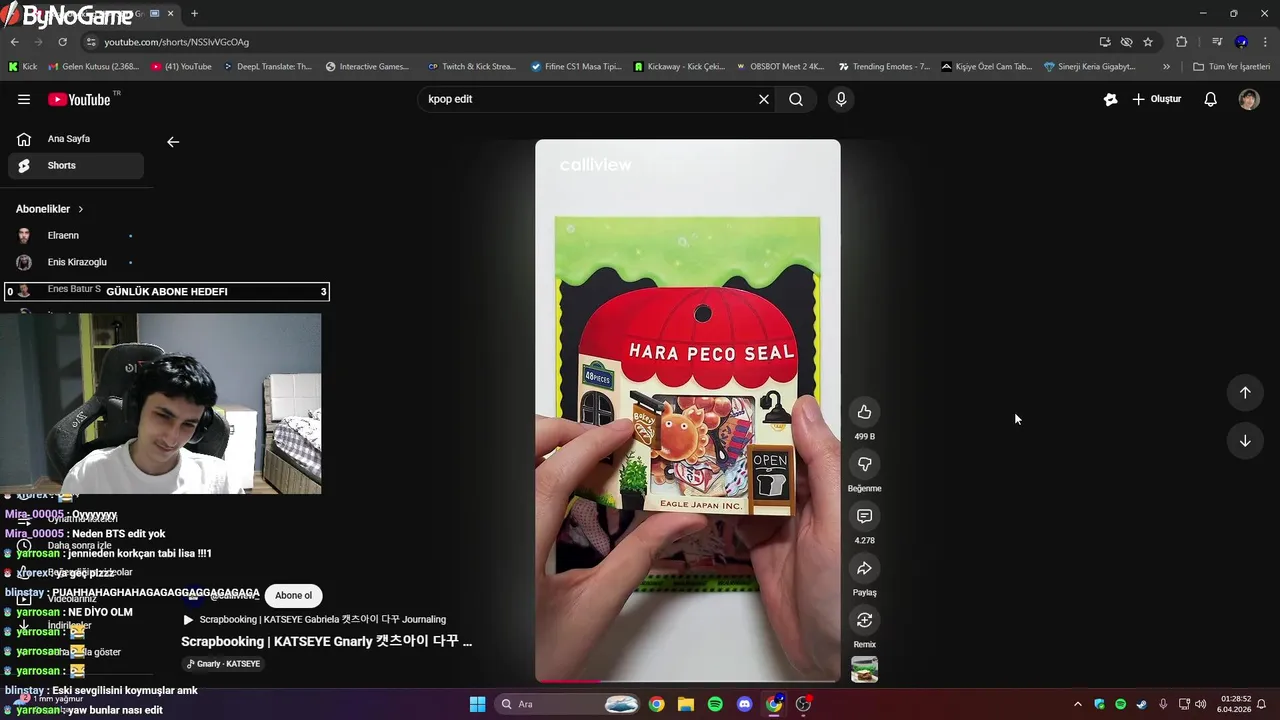
Task: Bookmark this page with star icon
Action: (x=1148, y=42)
